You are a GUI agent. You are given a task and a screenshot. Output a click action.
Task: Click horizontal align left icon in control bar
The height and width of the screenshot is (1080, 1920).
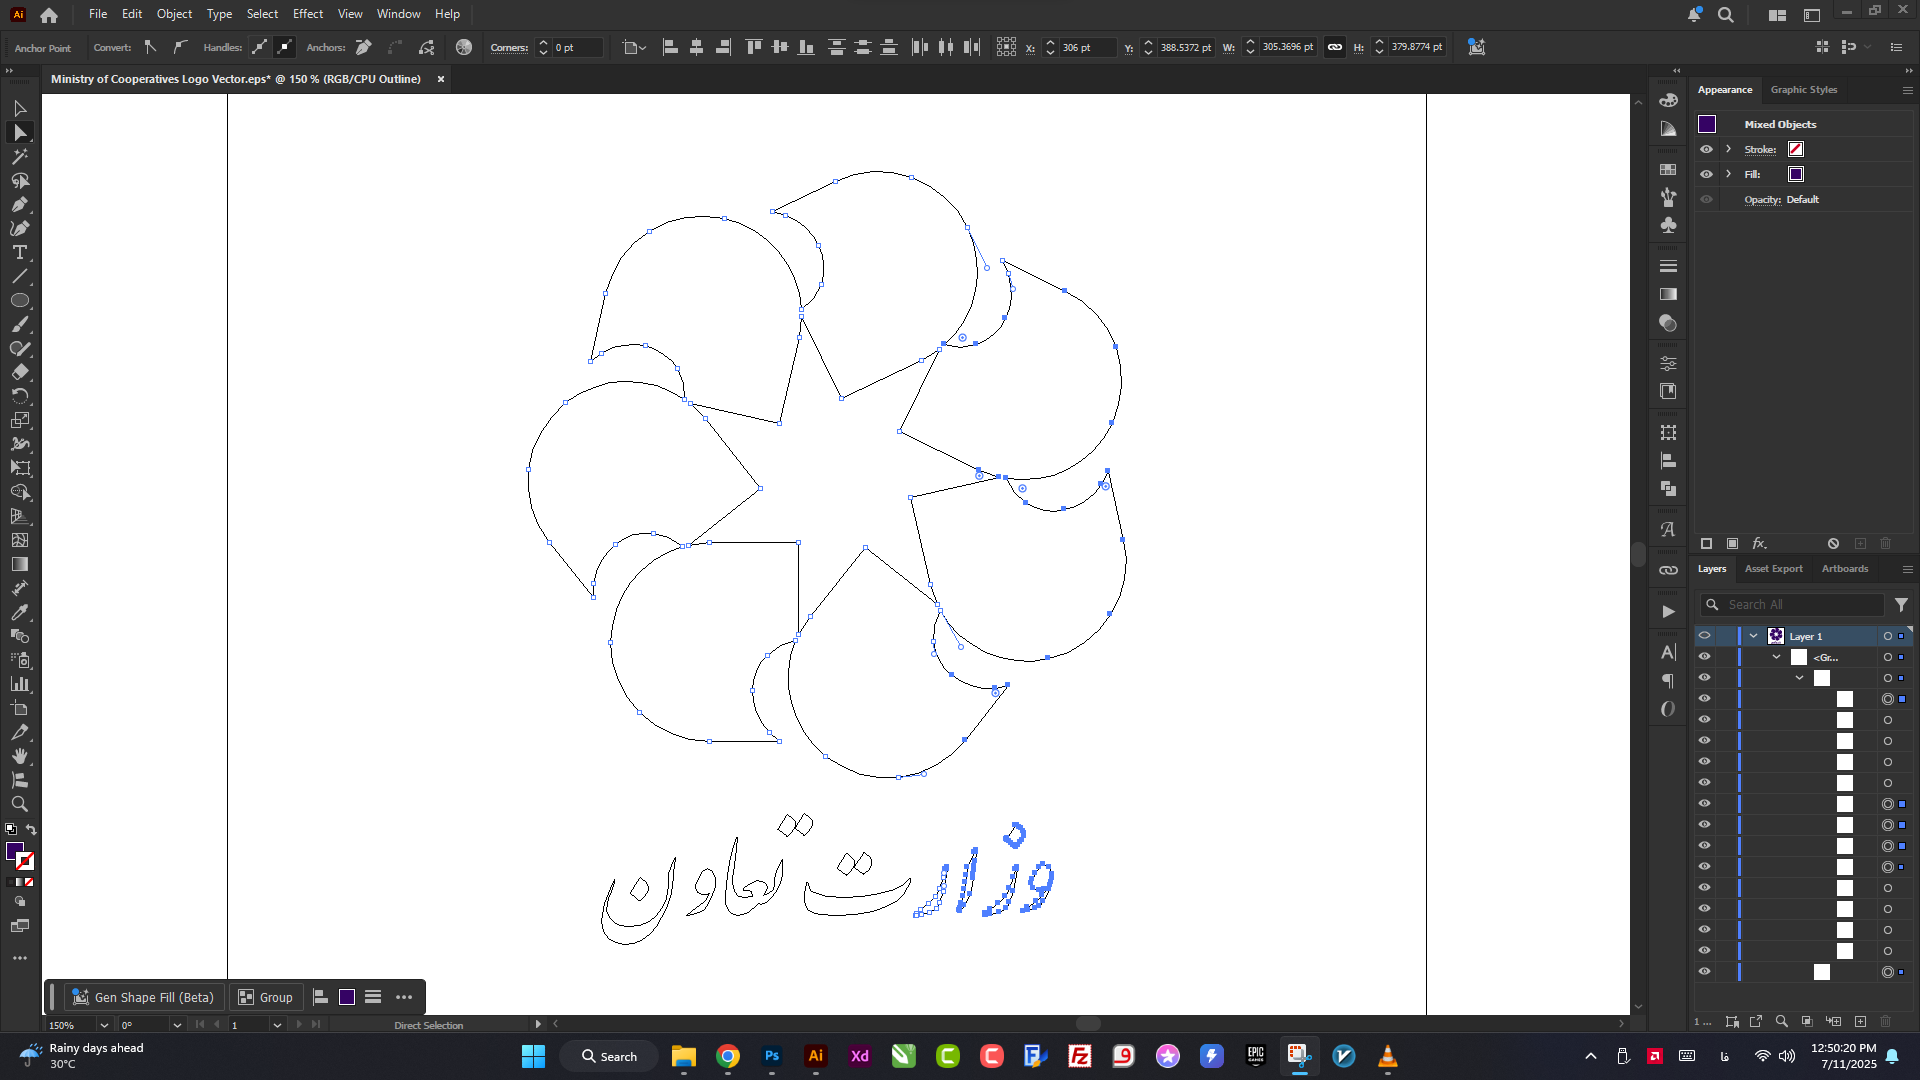pyautogui.click(x=670, y=47)
